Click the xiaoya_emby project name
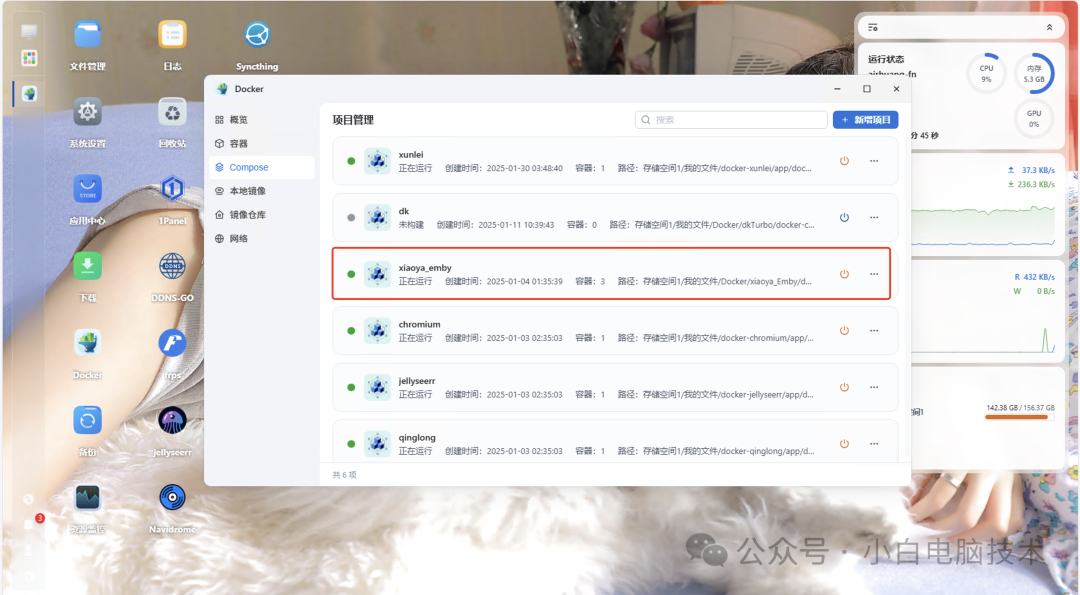 tap(425, 268)
